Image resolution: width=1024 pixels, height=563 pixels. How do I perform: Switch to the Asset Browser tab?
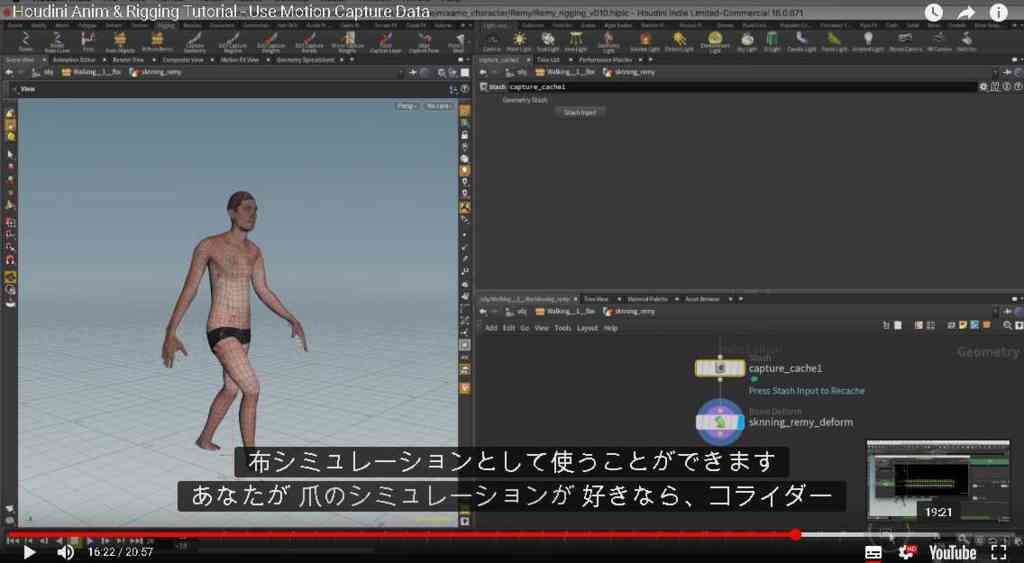[702, 299]
